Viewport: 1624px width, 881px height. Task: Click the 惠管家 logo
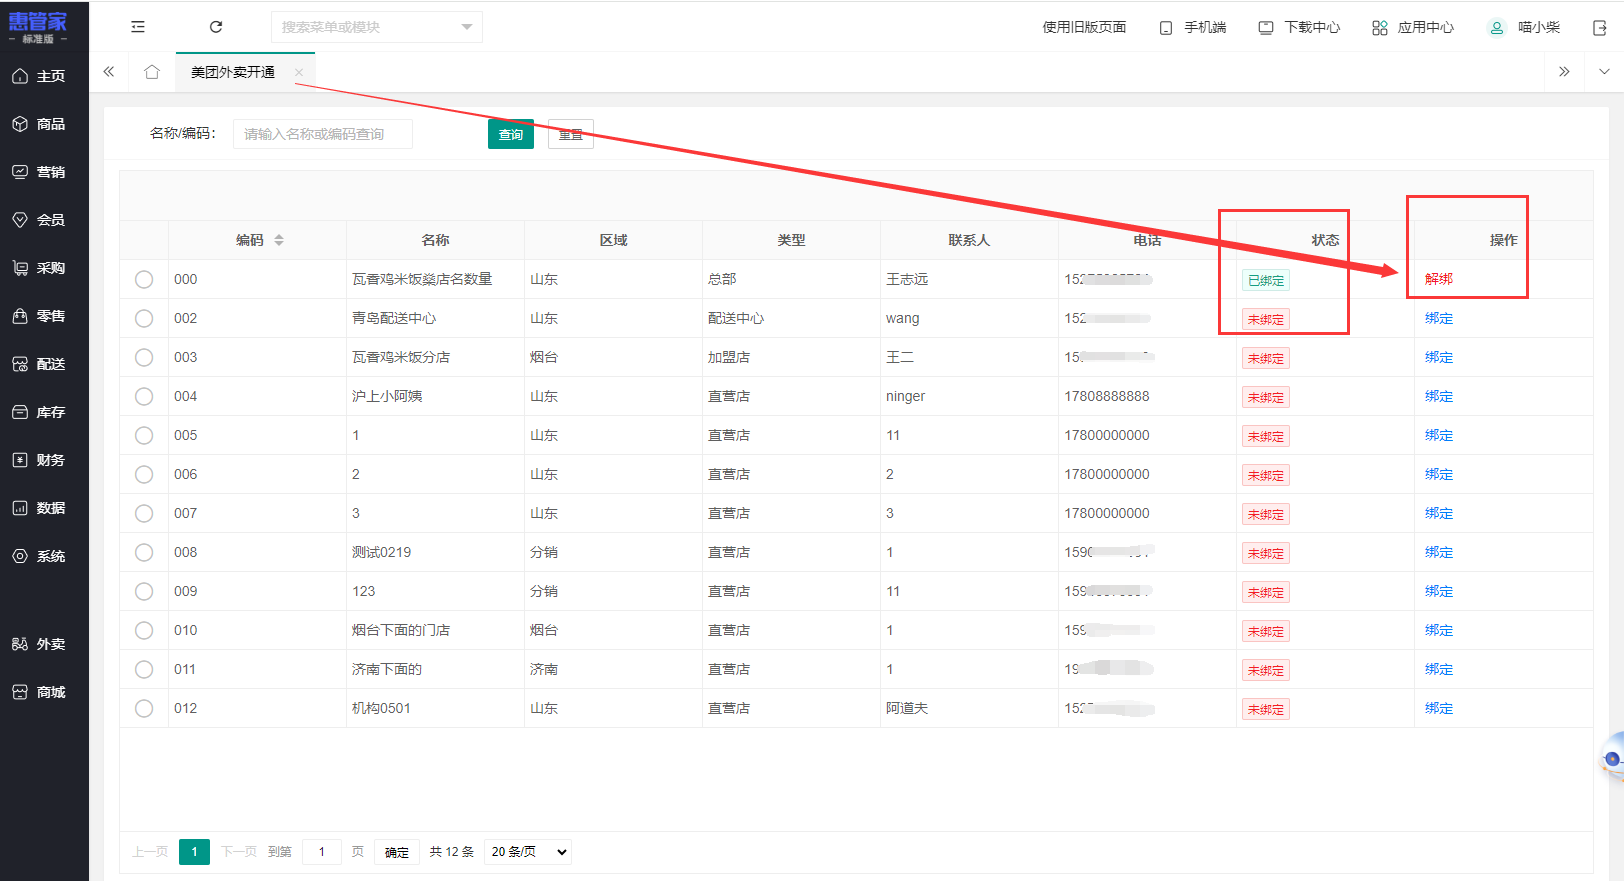(38, 27)
